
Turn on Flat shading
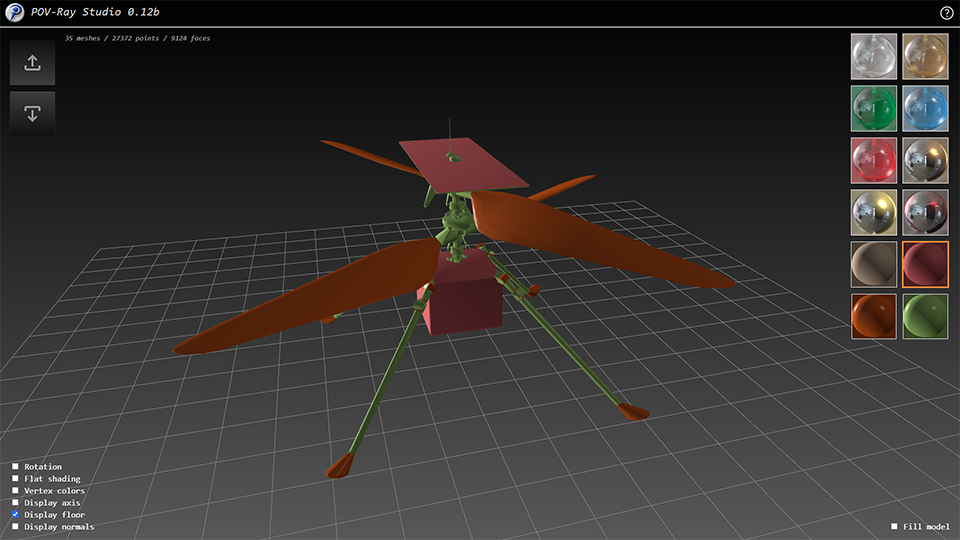coord(16,479)
